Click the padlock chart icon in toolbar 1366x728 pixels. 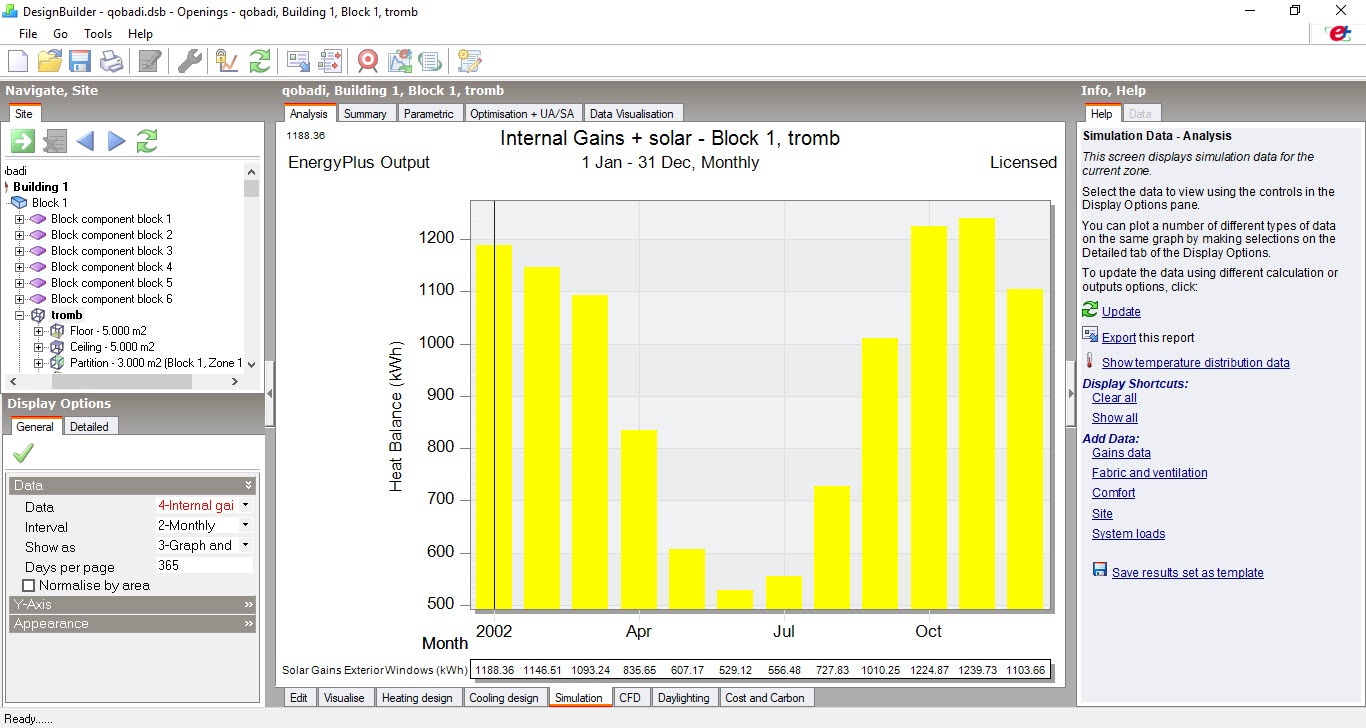[227, 61]
